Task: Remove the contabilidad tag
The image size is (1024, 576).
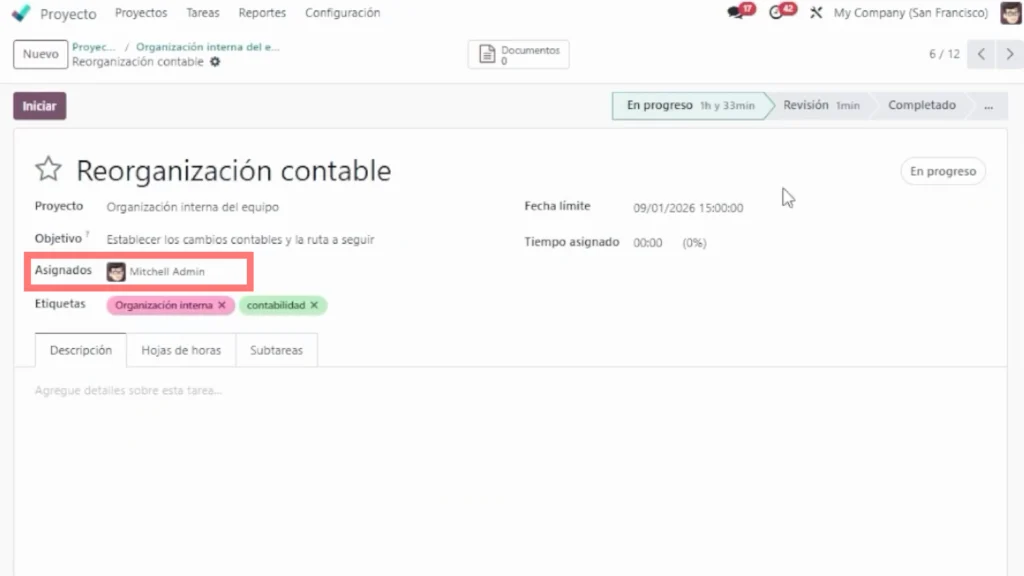Action: 314,305
